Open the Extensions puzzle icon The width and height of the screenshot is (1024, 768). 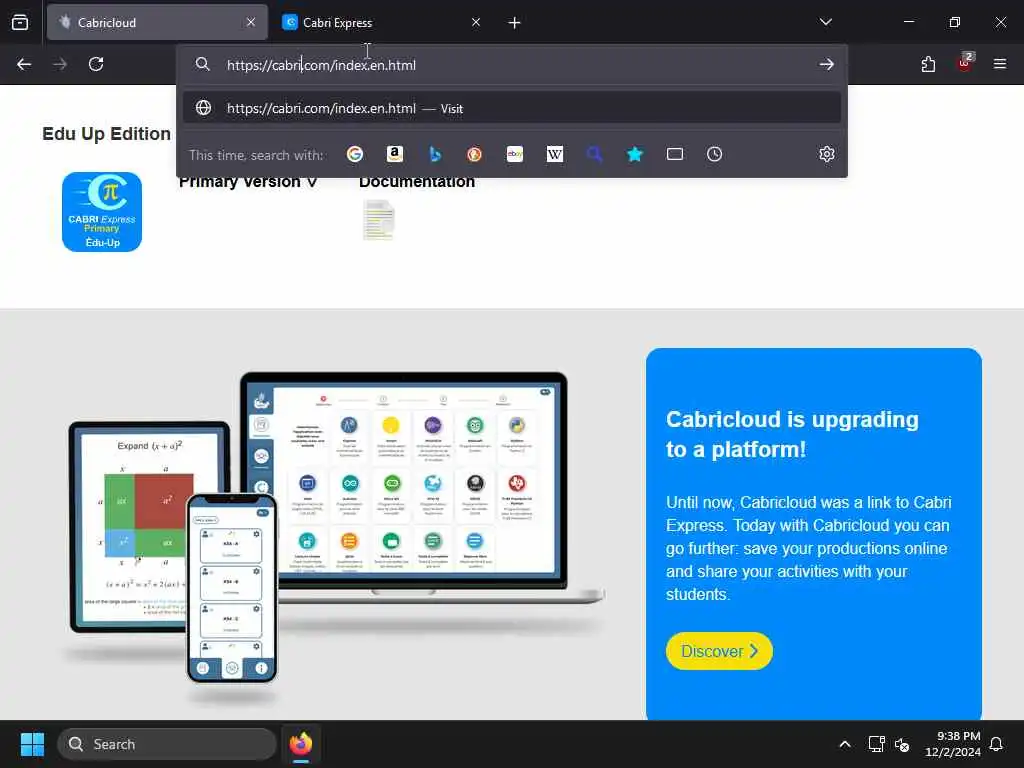pos(928,64)
